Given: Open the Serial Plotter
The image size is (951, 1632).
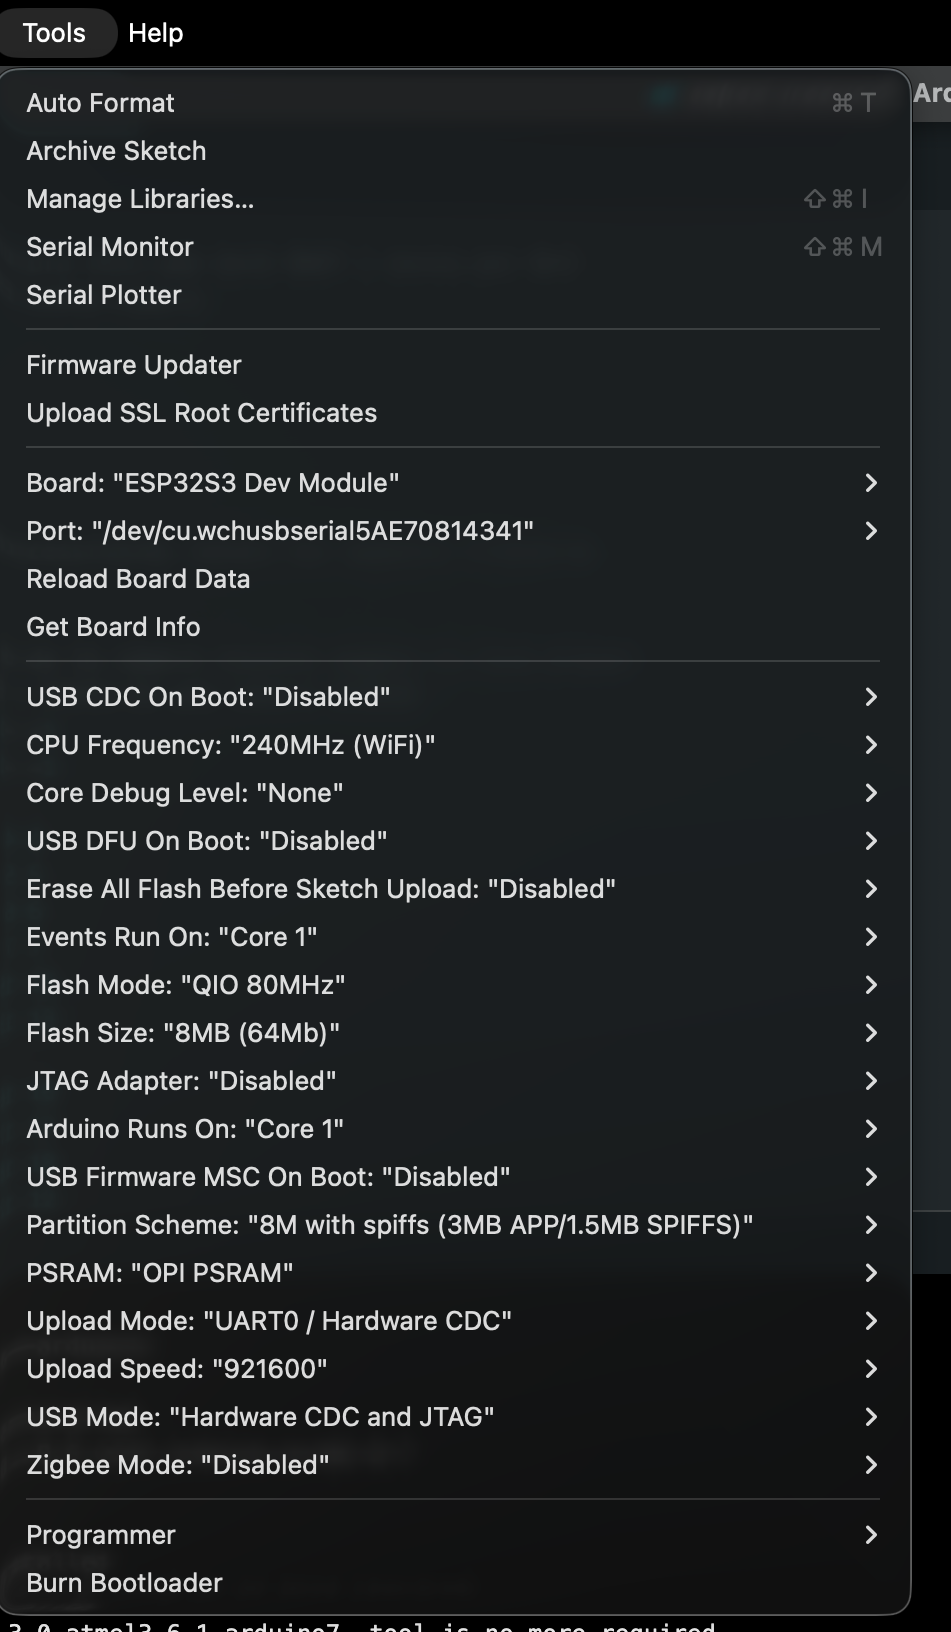Looking at the screenshot, I should click(103, 295).
